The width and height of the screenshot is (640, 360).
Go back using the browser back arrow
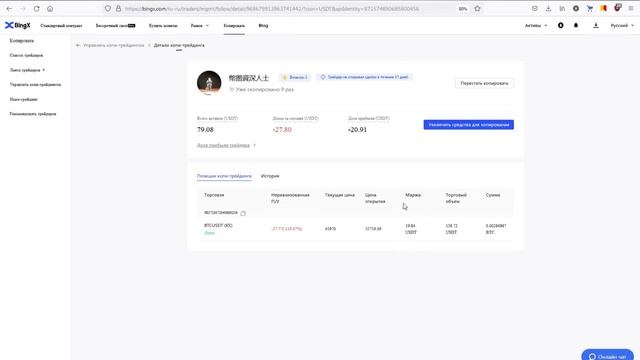[9, 9]
